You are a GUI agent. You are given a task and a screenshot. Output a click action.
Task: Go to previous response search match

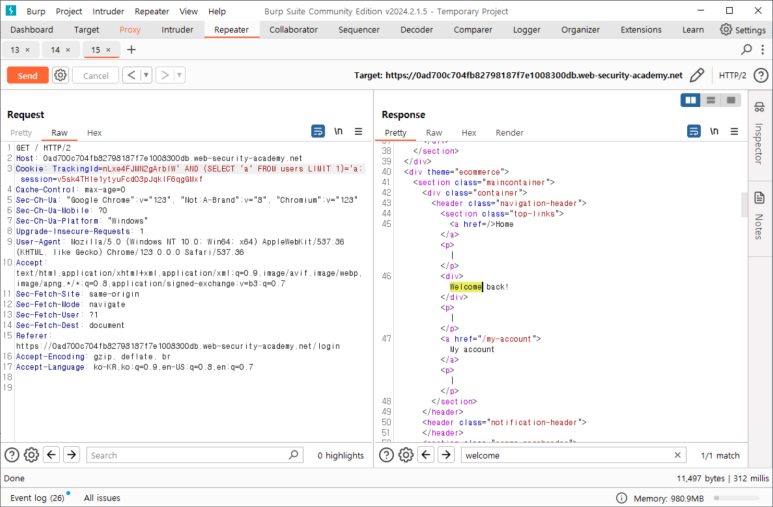point(426,455)
